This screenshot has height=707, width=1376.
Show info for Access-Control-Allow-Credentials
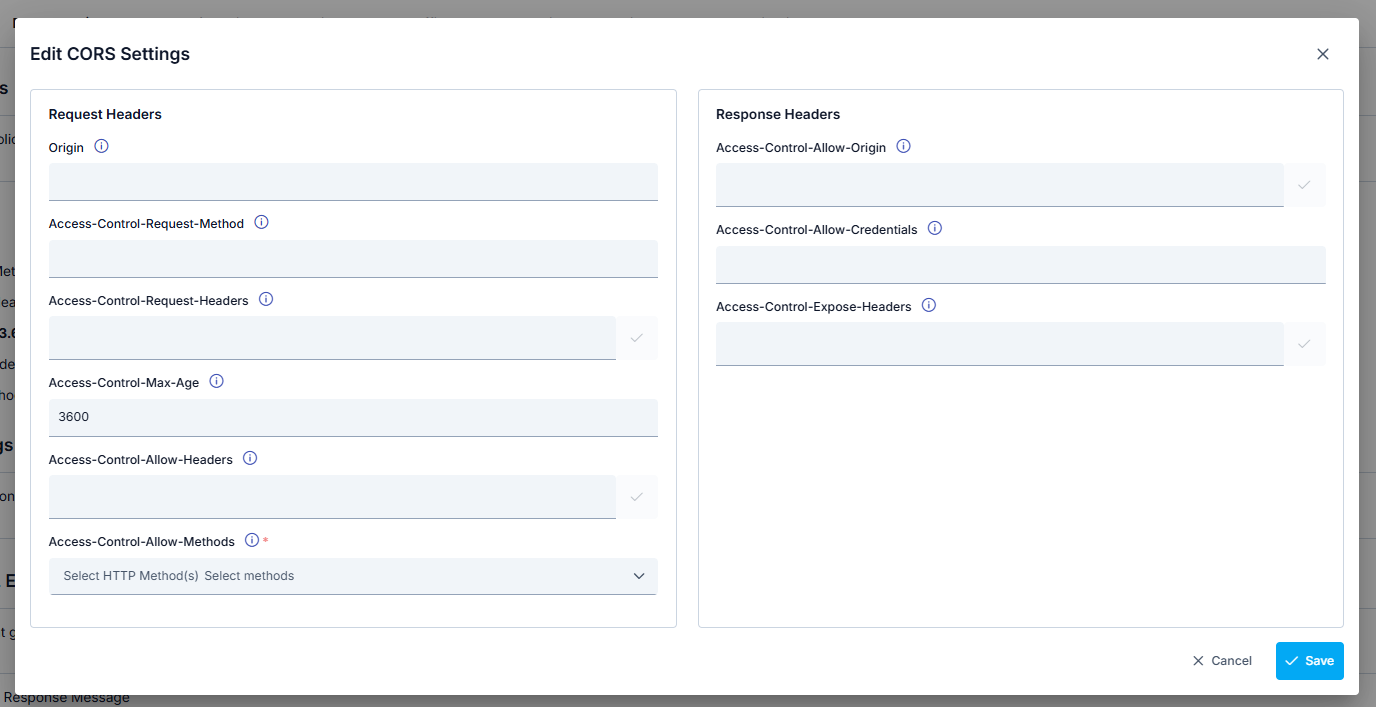pos(935,228)
